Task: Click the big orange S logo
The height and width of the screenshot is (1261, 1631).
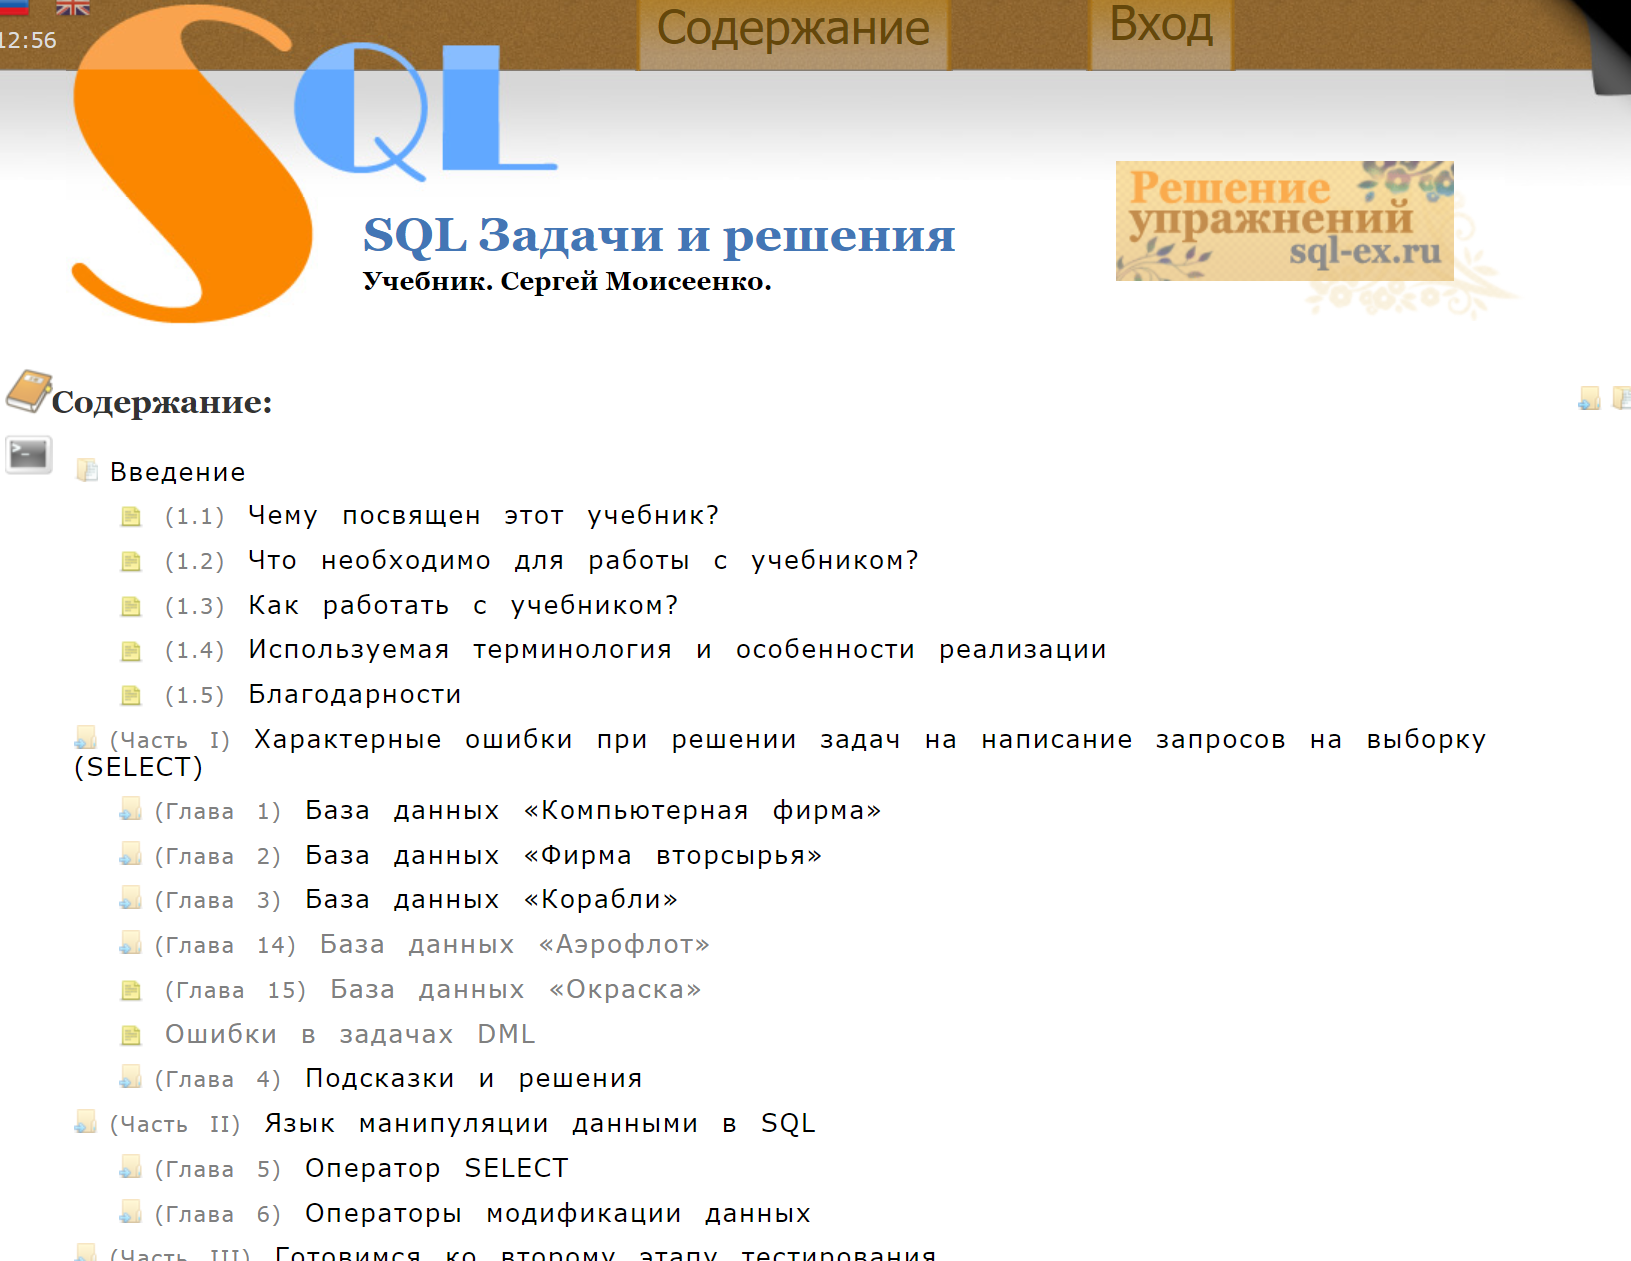Action: pos(190,170)
